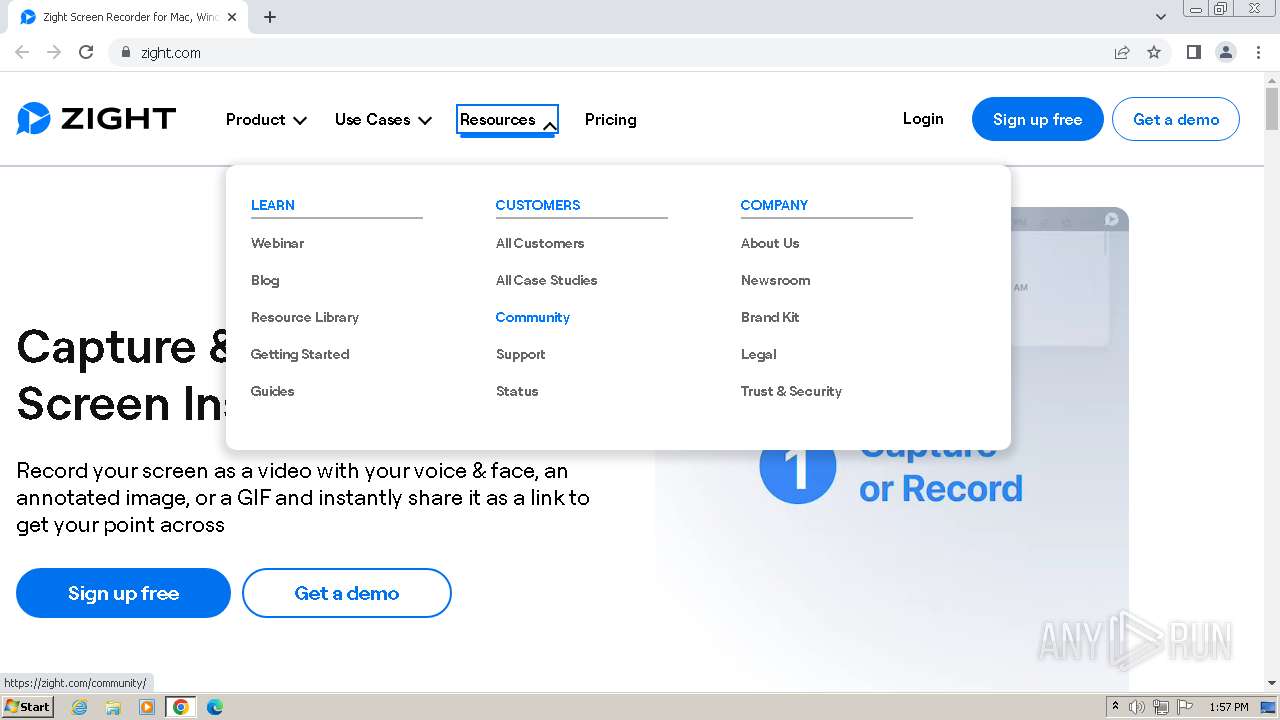This screenshot has height=720, width=1280.
Task: Open the Legal link
Action: (x=758, y=354)
